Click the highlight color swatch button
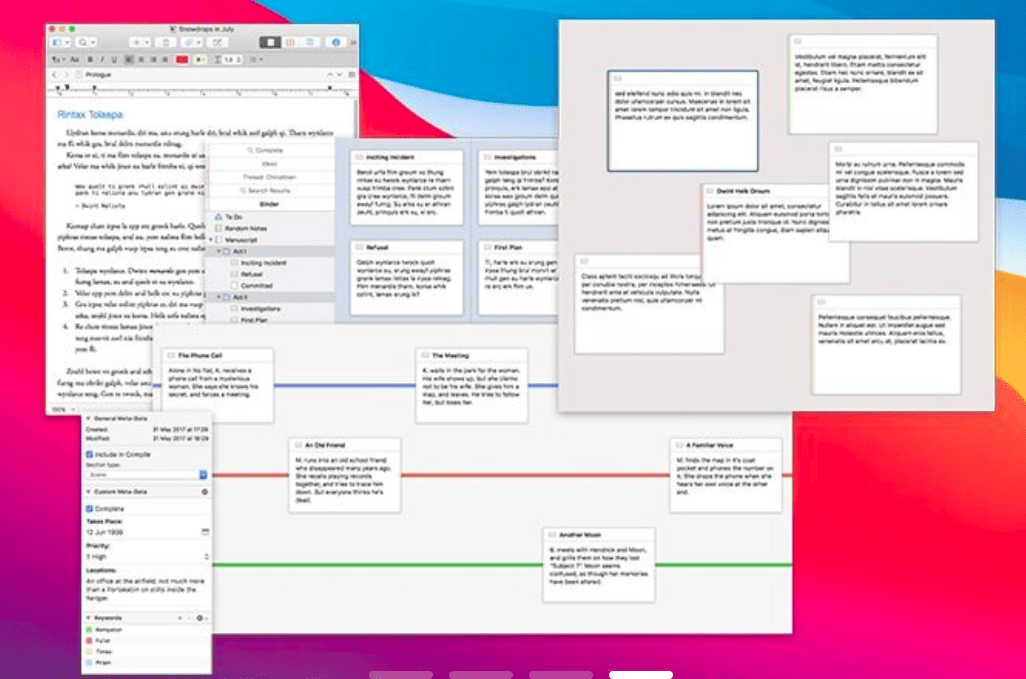 click(x=200, y=60)
